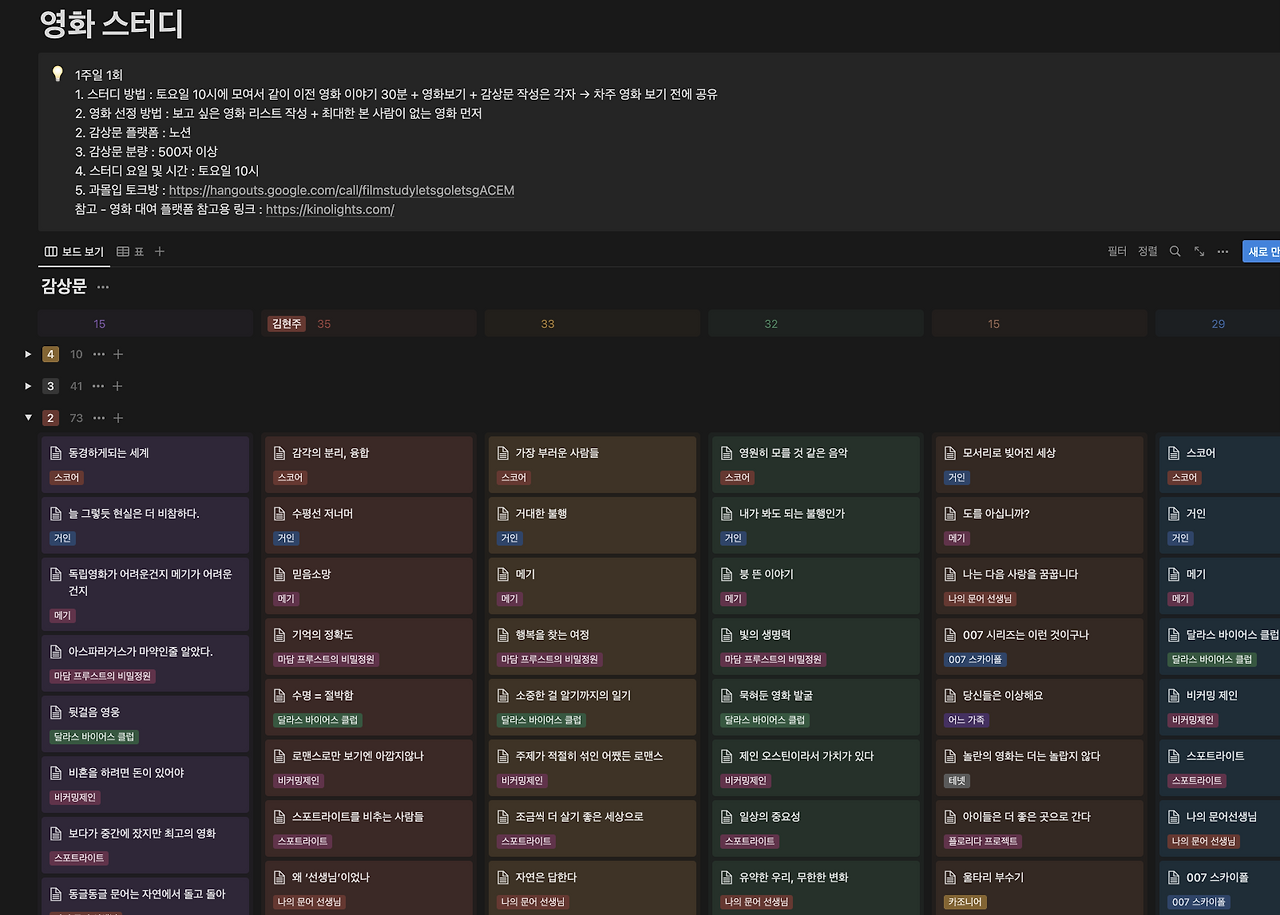
Task: Click the 김현주 column header tag
Action: (x=287, y=324)
